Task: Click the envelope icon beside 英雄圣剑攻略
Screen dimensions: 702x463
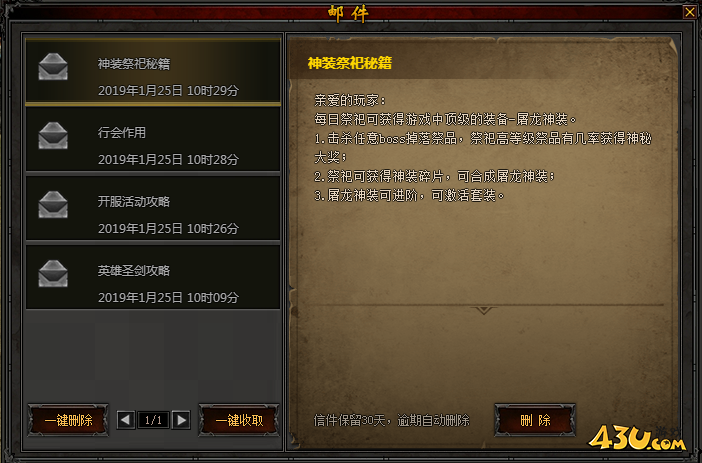Action: coord(53,273)
